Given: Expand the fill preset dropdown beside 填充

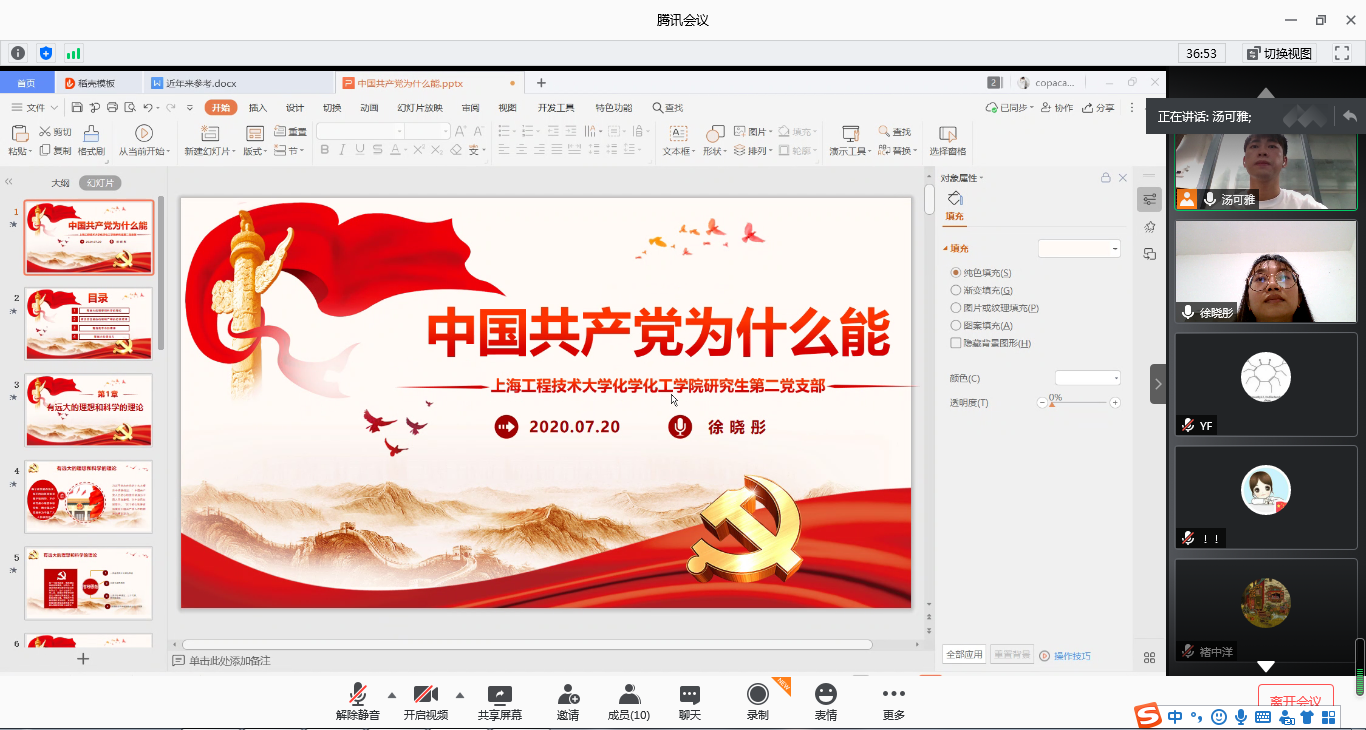Looking at the screenshot, I should (1079, 248).
